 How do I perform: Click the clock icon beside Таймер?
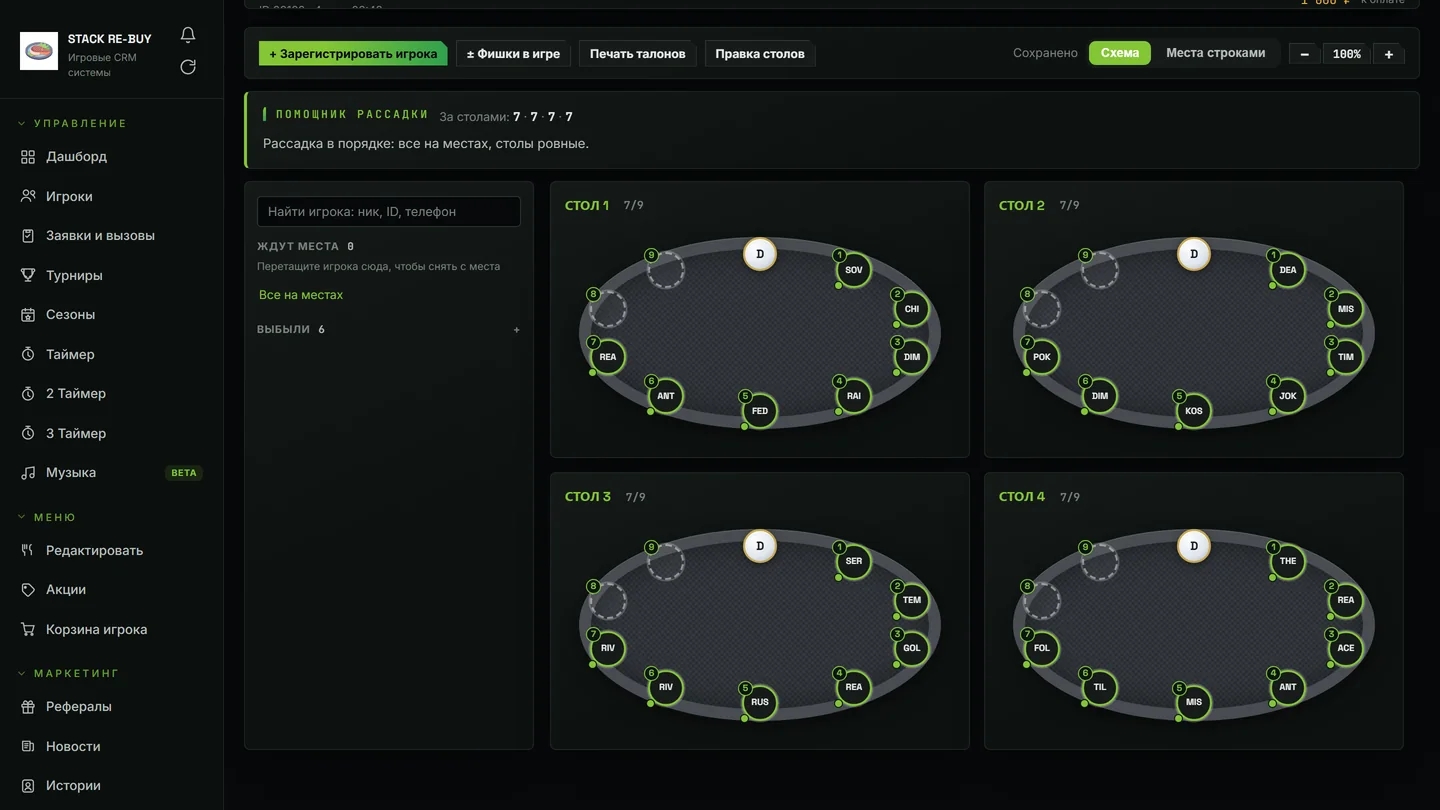[x=28, y=354]
